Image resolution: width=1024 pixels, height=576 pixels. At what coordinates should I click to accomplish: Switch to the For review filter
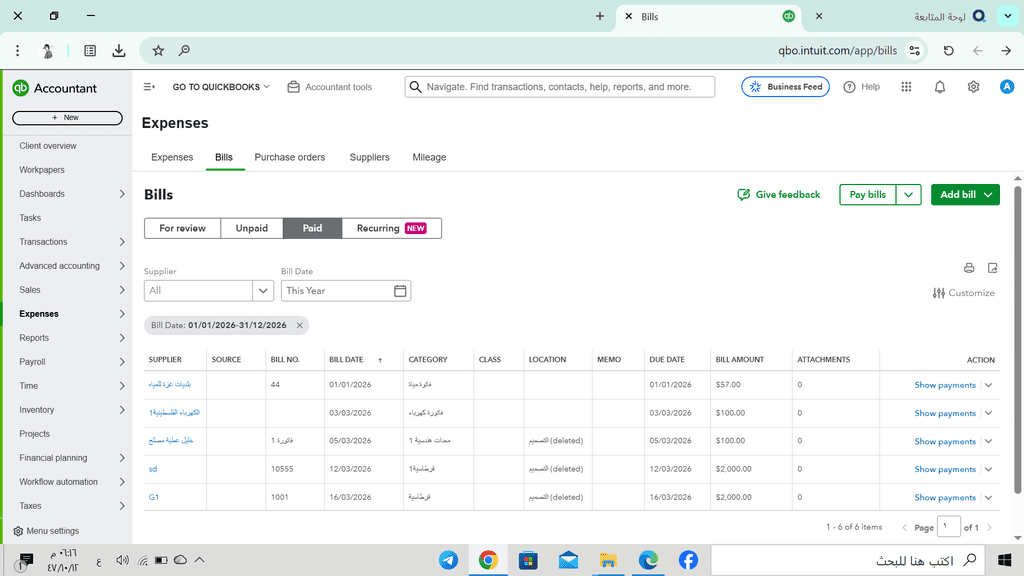click(182, 228)
